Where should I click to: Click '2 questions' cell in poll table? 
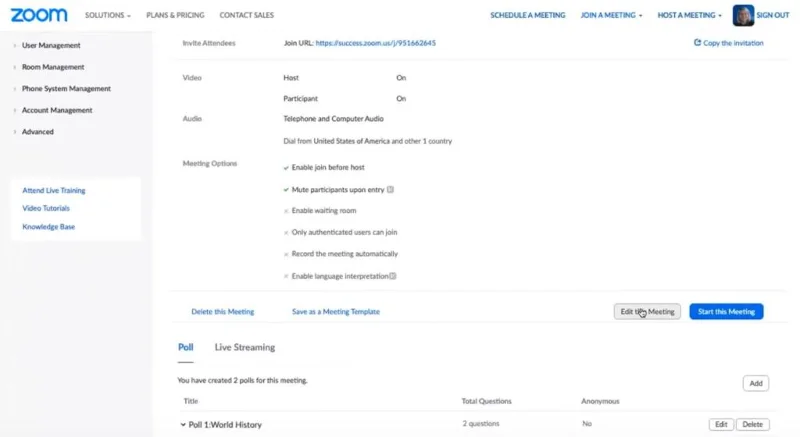click(481, 424)
